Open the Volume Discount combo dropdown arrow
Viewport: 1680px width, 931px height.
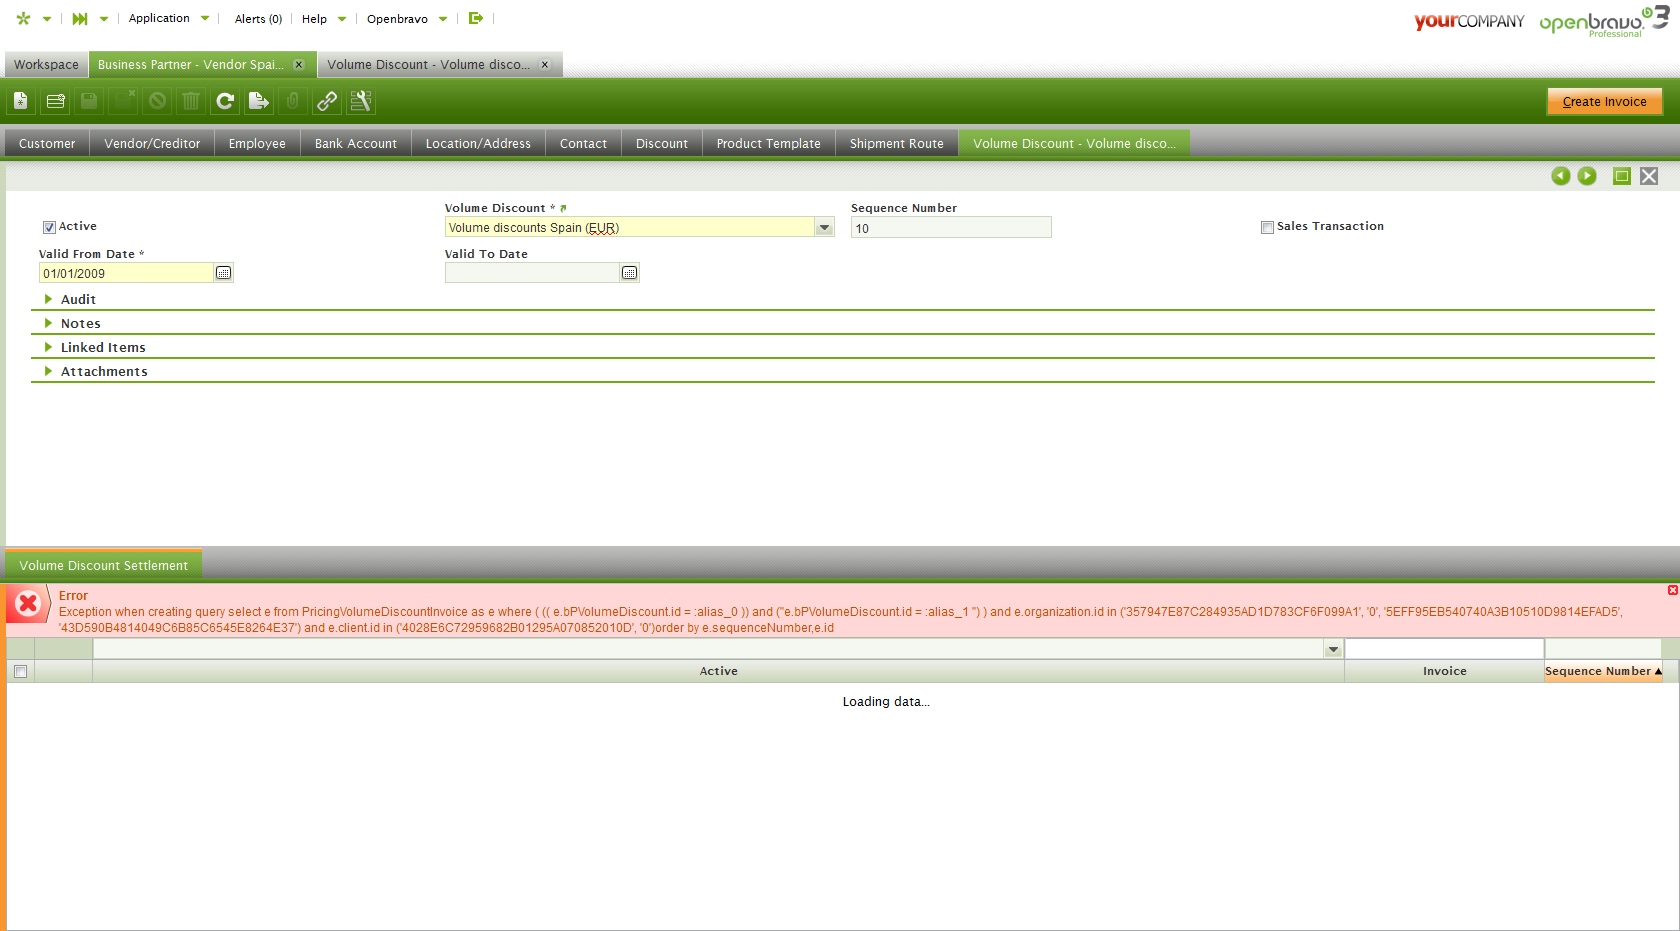pyautogui.click(x=825, y=228)
